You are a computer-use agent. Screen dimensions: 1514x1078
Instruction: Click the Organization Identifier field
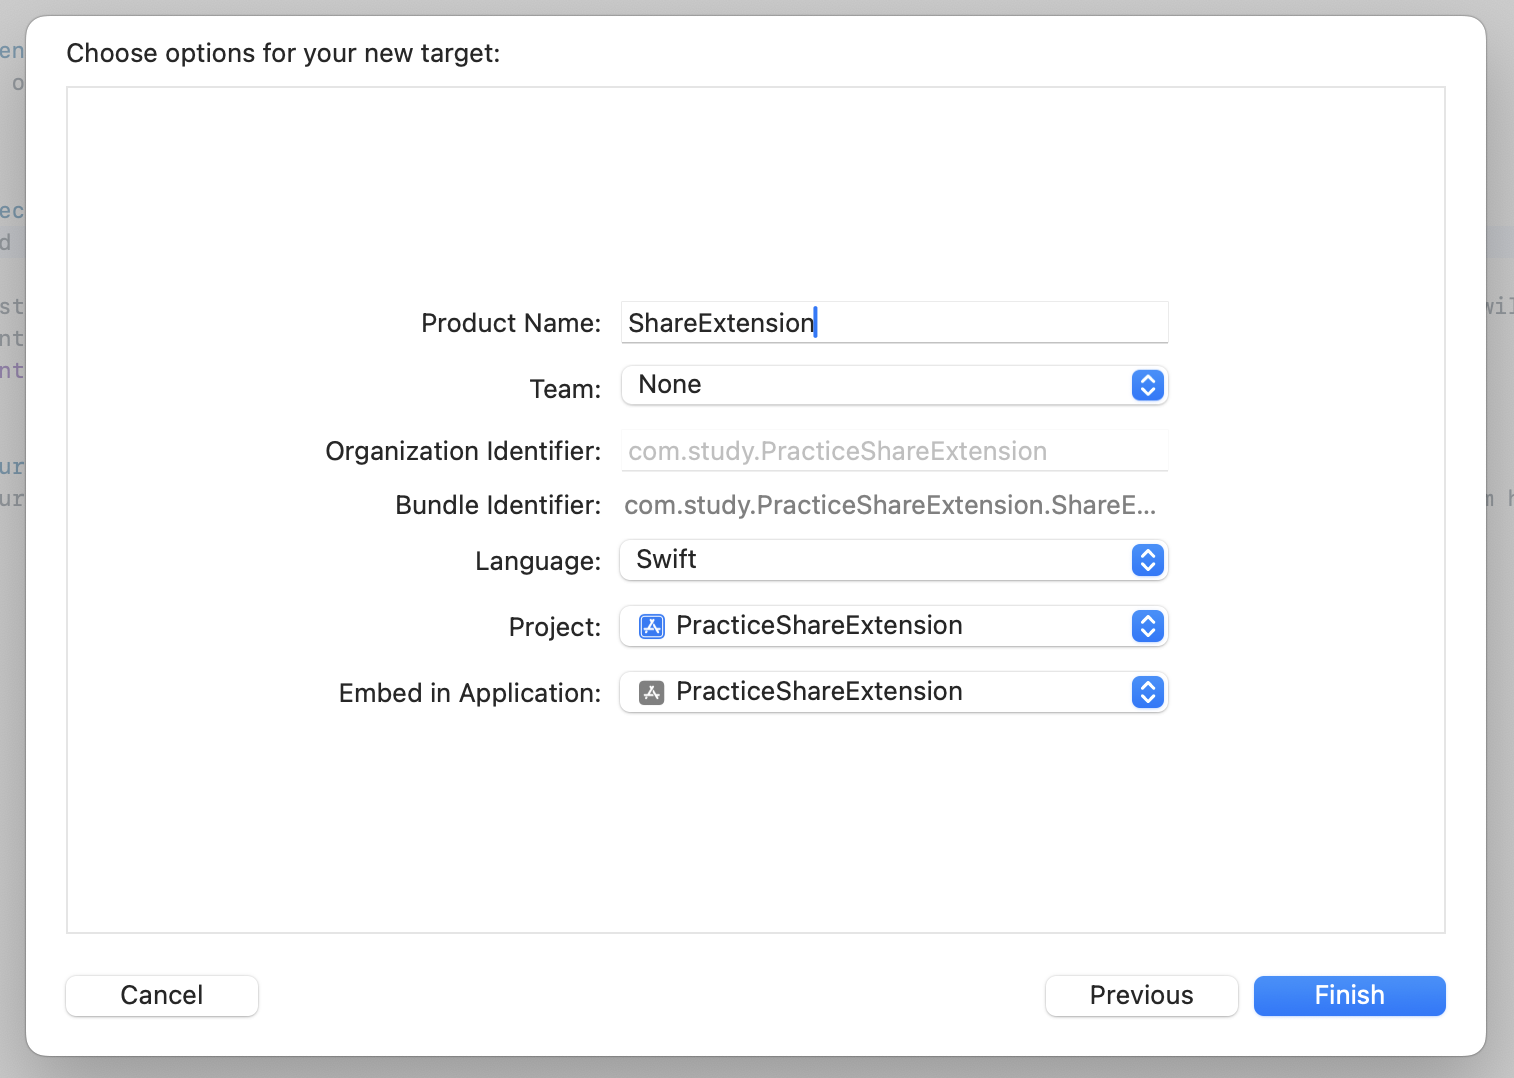pyautogui.click(x=893, y=451)
